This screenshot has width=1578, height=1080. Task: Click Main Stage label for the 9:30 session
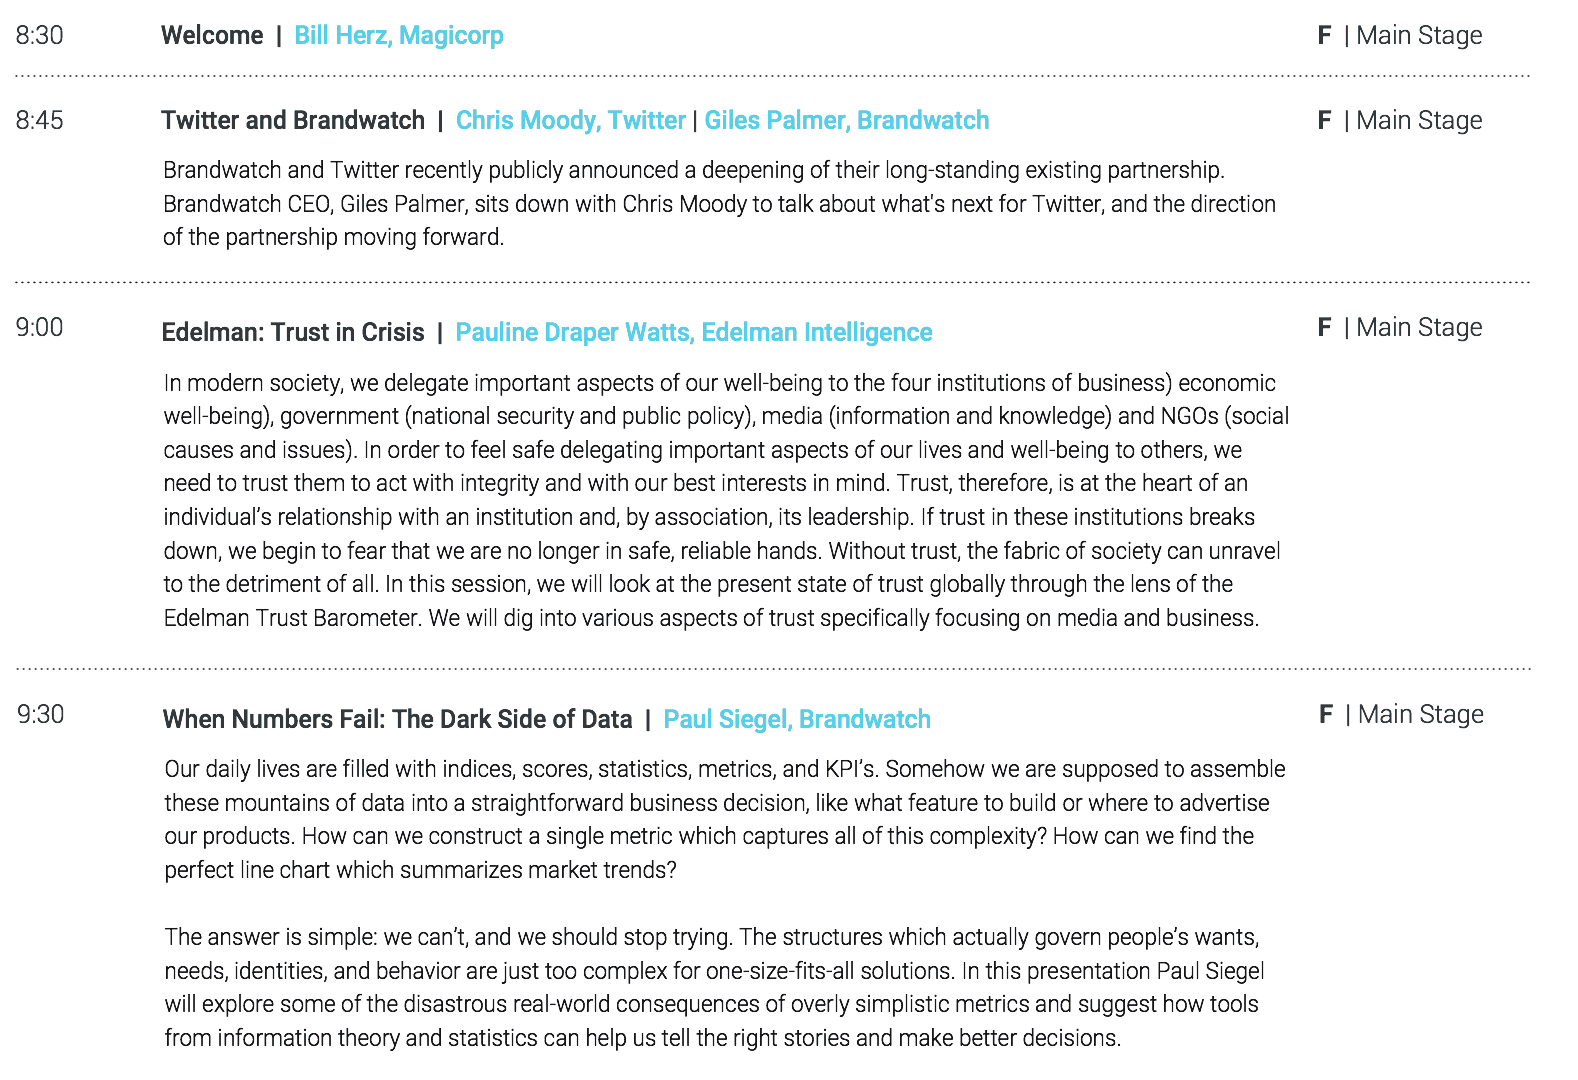(x=1420, y=715)
